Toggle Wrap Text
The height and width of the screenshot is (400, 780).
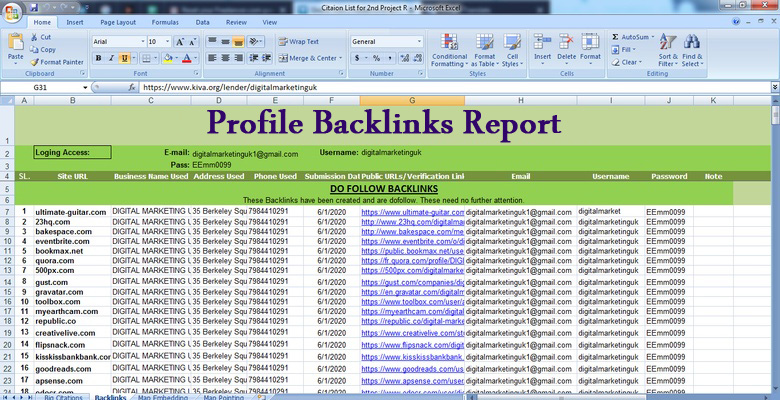coord(298,42)
